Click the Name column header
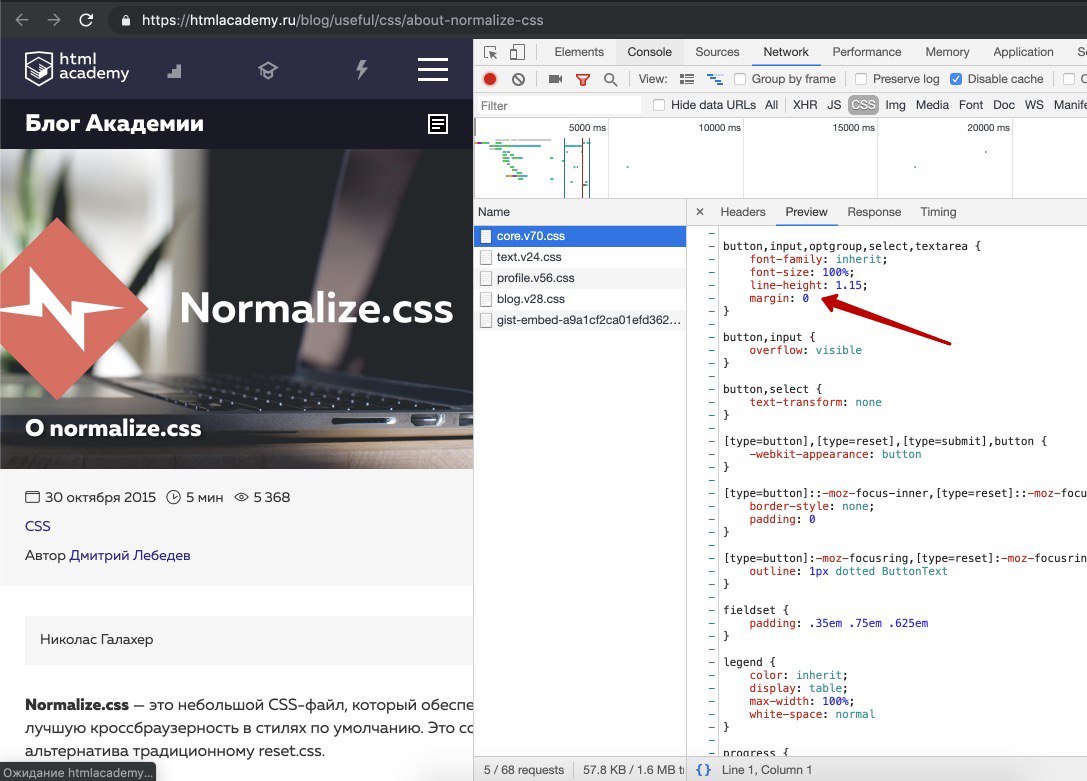The width and height of the screenshot is (1087, 781). click(580, 212)
